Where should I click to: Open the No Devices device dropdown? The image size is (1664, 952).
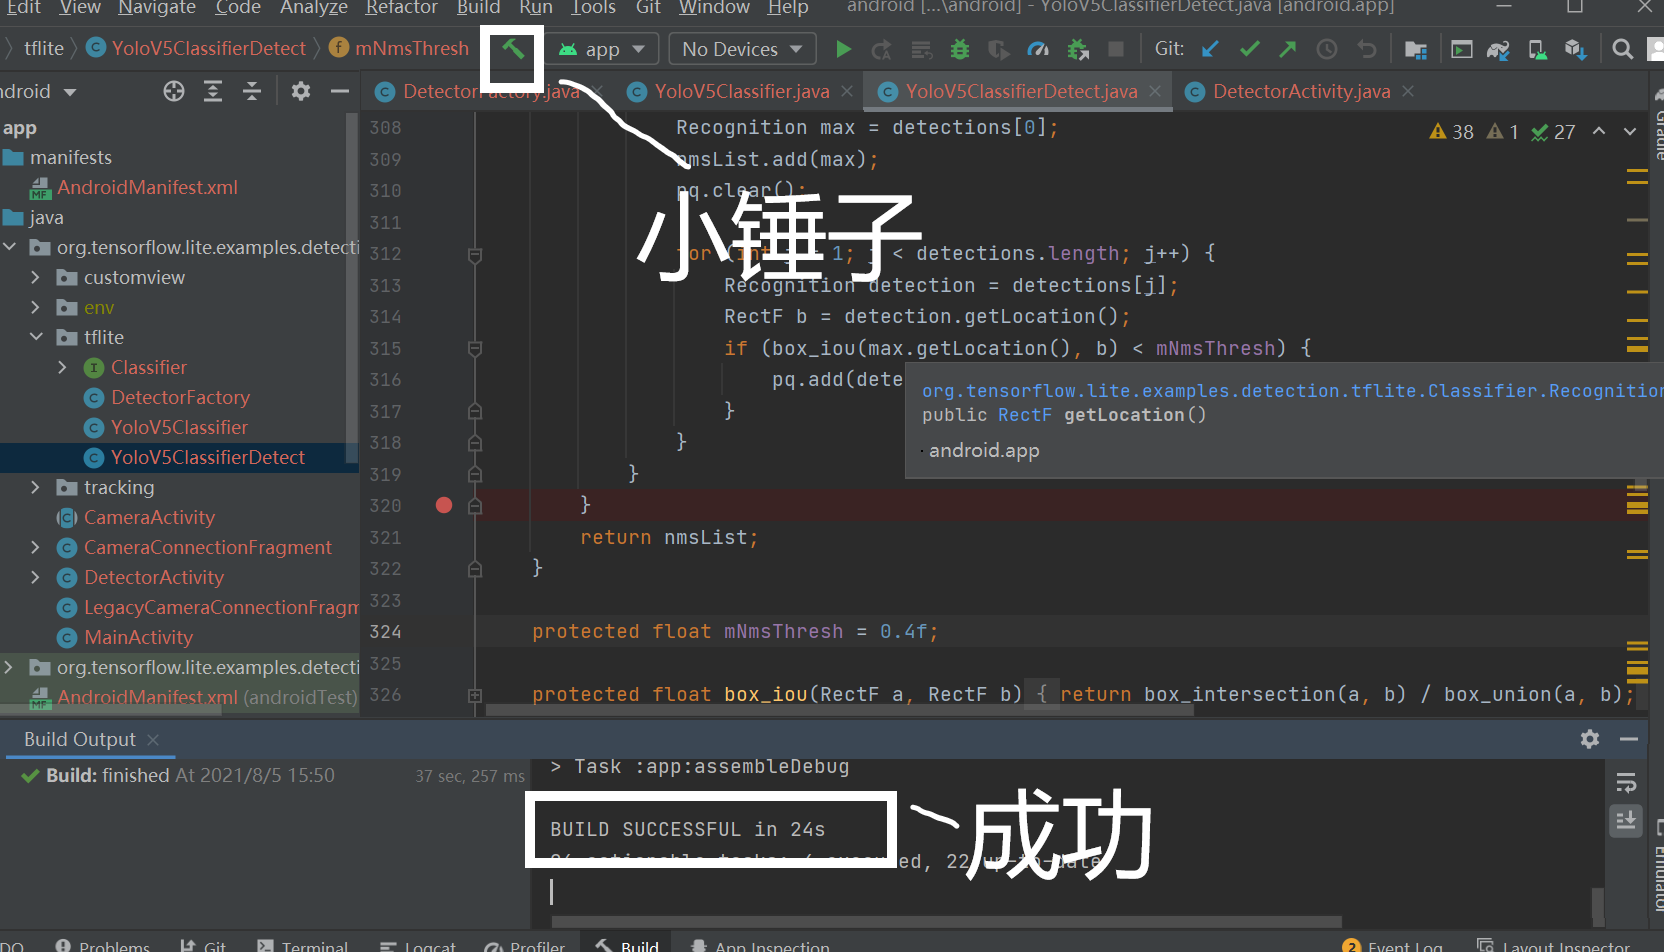tap(742, 48)
